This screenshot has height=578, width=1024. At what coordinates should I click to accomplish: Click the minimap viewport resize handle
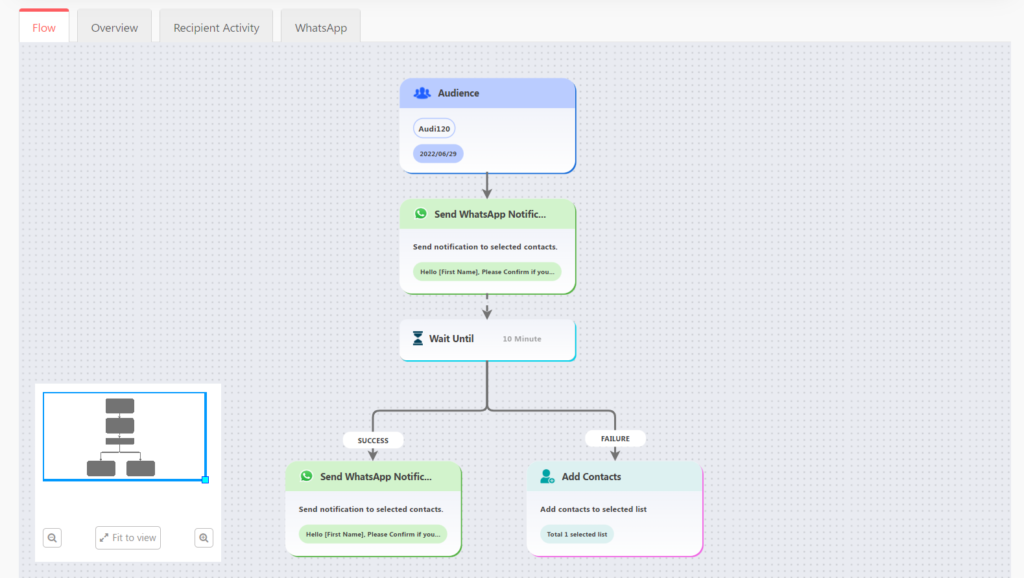coord(205,480)
